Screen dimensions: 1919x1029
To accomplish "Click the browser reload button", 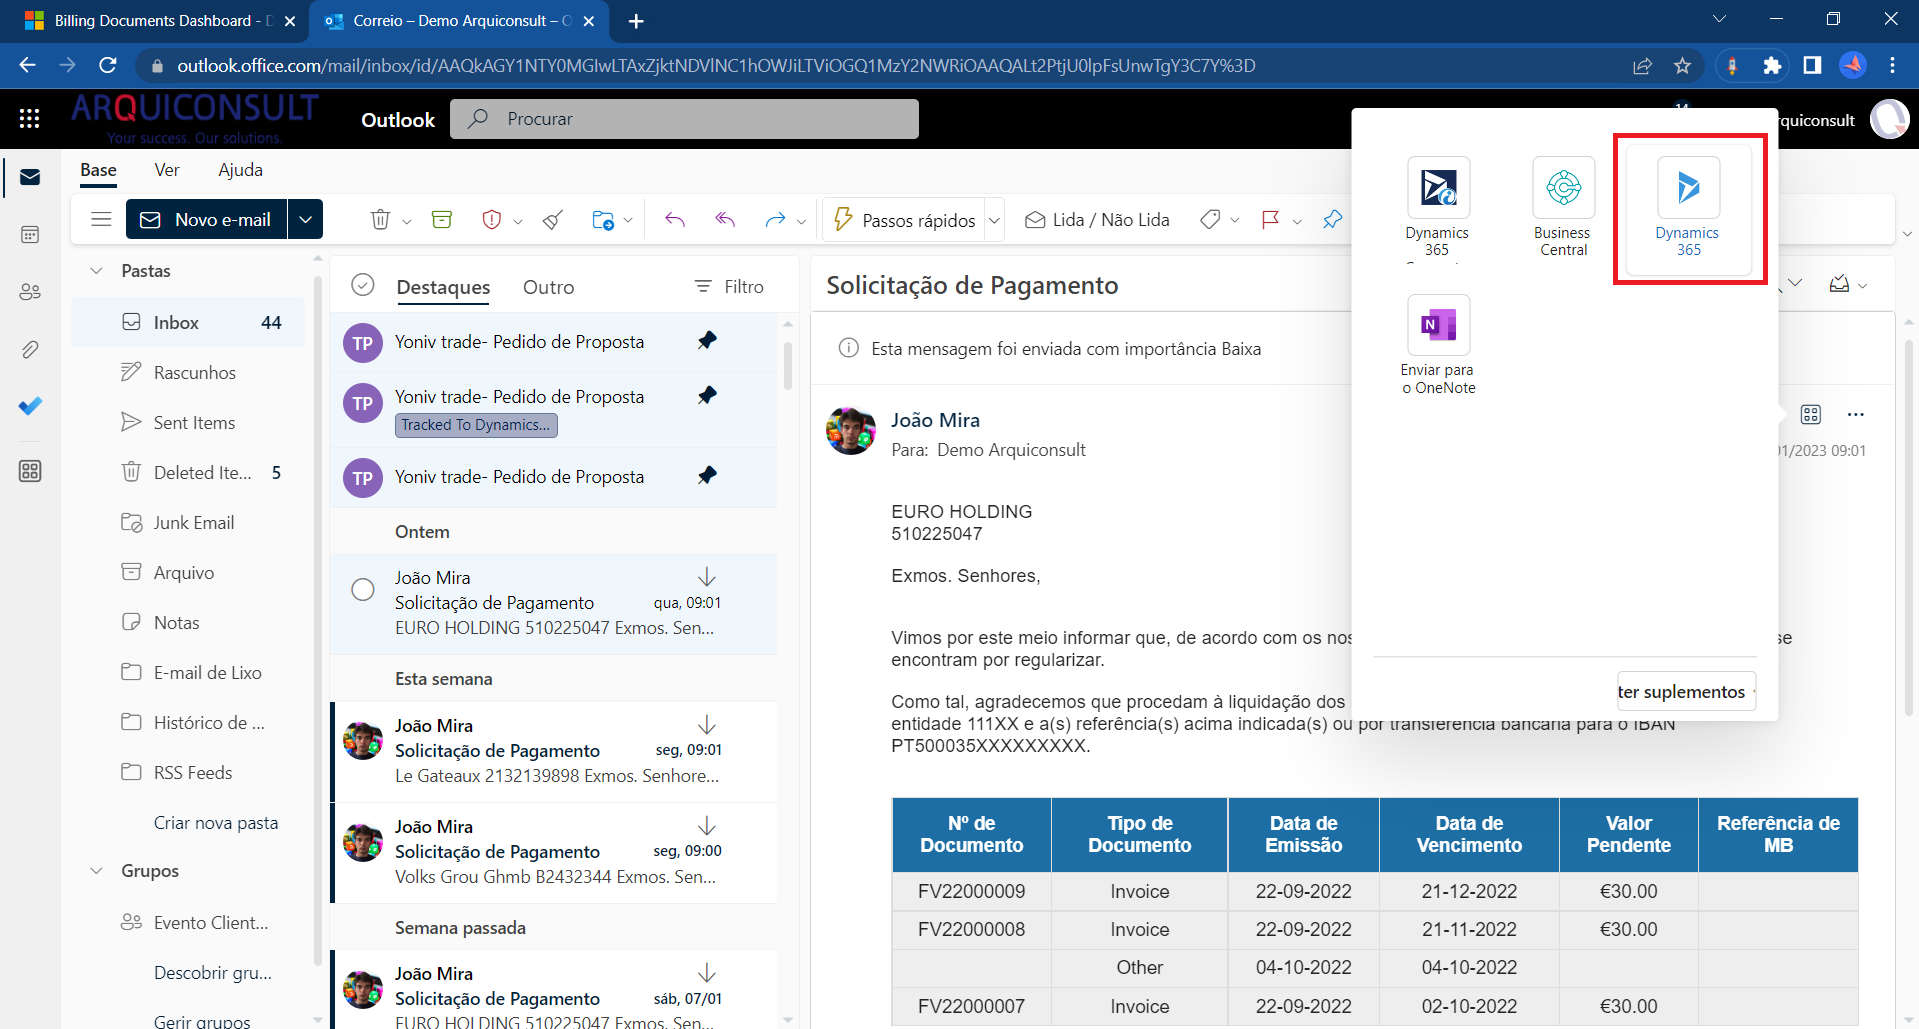I will (108, 65).
